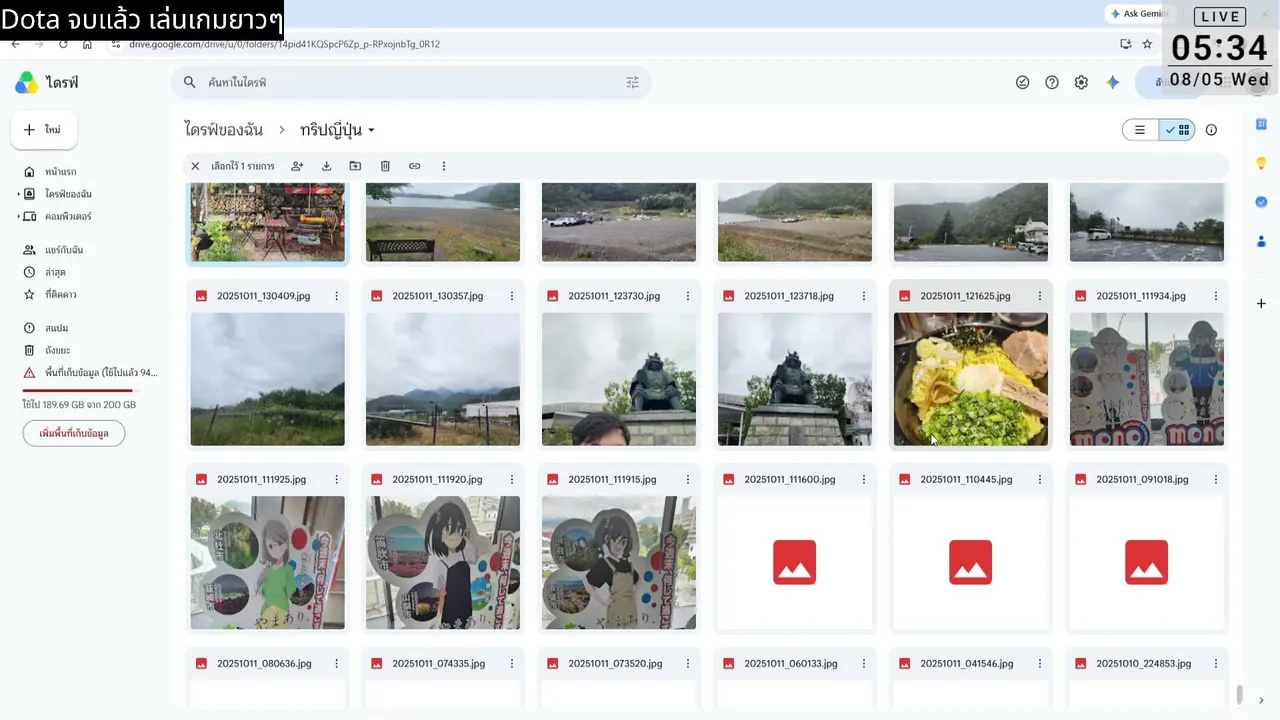Open more menu for 20251011_121625.jpg
This screenshot has height=720, width=1280.
(x=1040, y=296)
